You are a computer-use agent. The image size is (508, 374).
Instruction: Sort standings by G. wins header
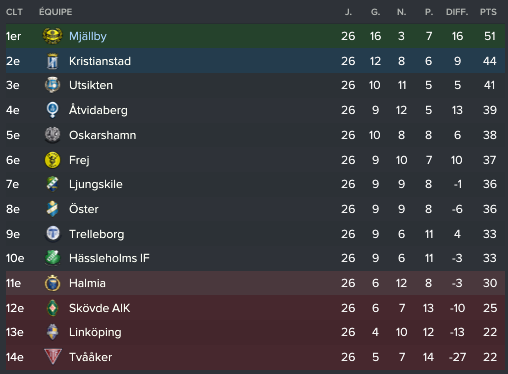[x=375, y=12]
